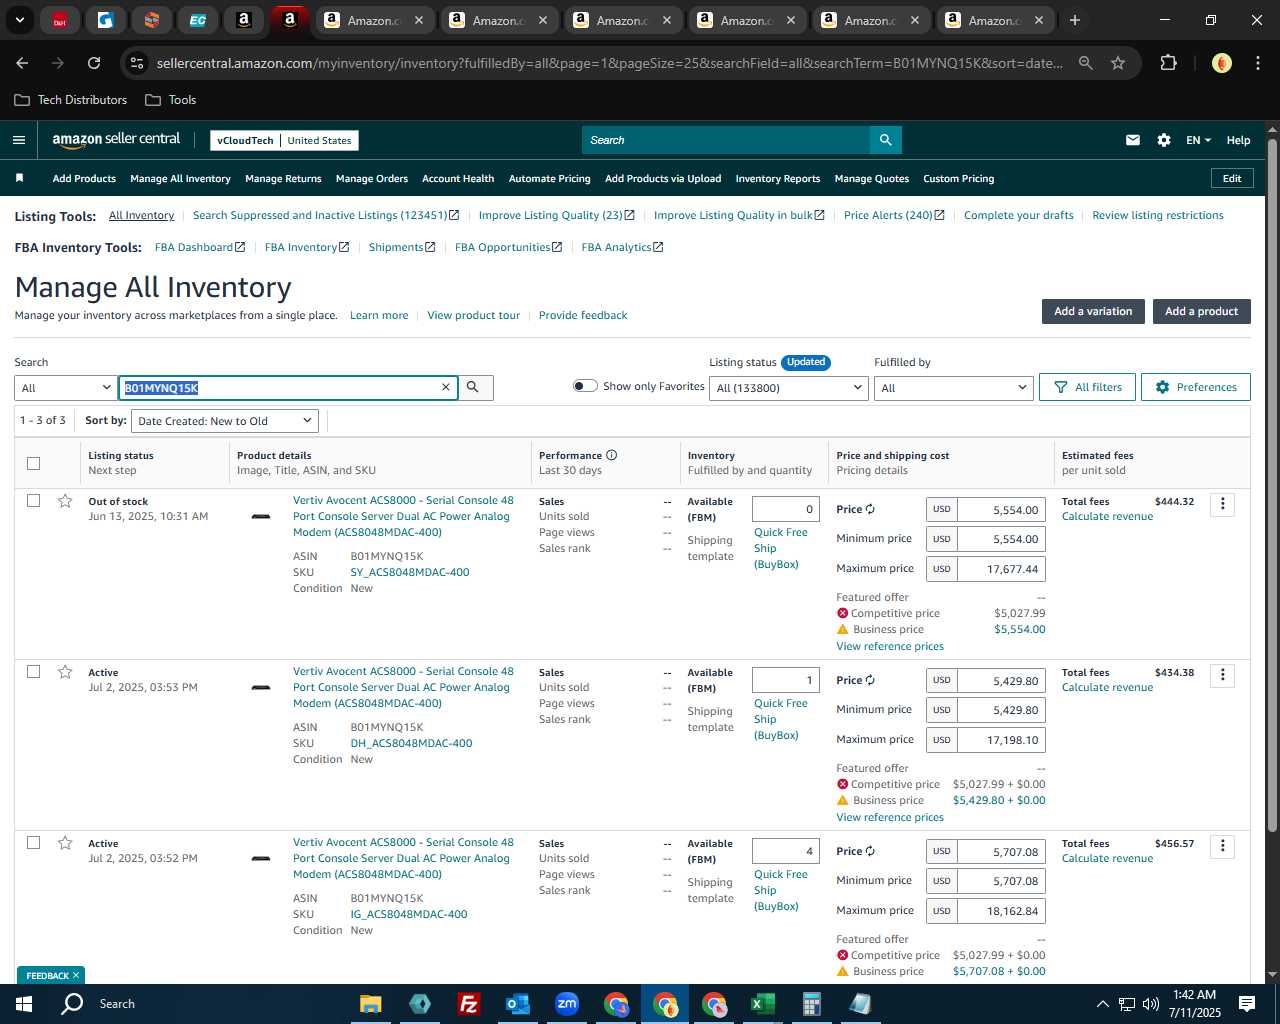Open Zoom from the taskbar
Viewport: 1280px width, 1024px height.
[566, 1004]
